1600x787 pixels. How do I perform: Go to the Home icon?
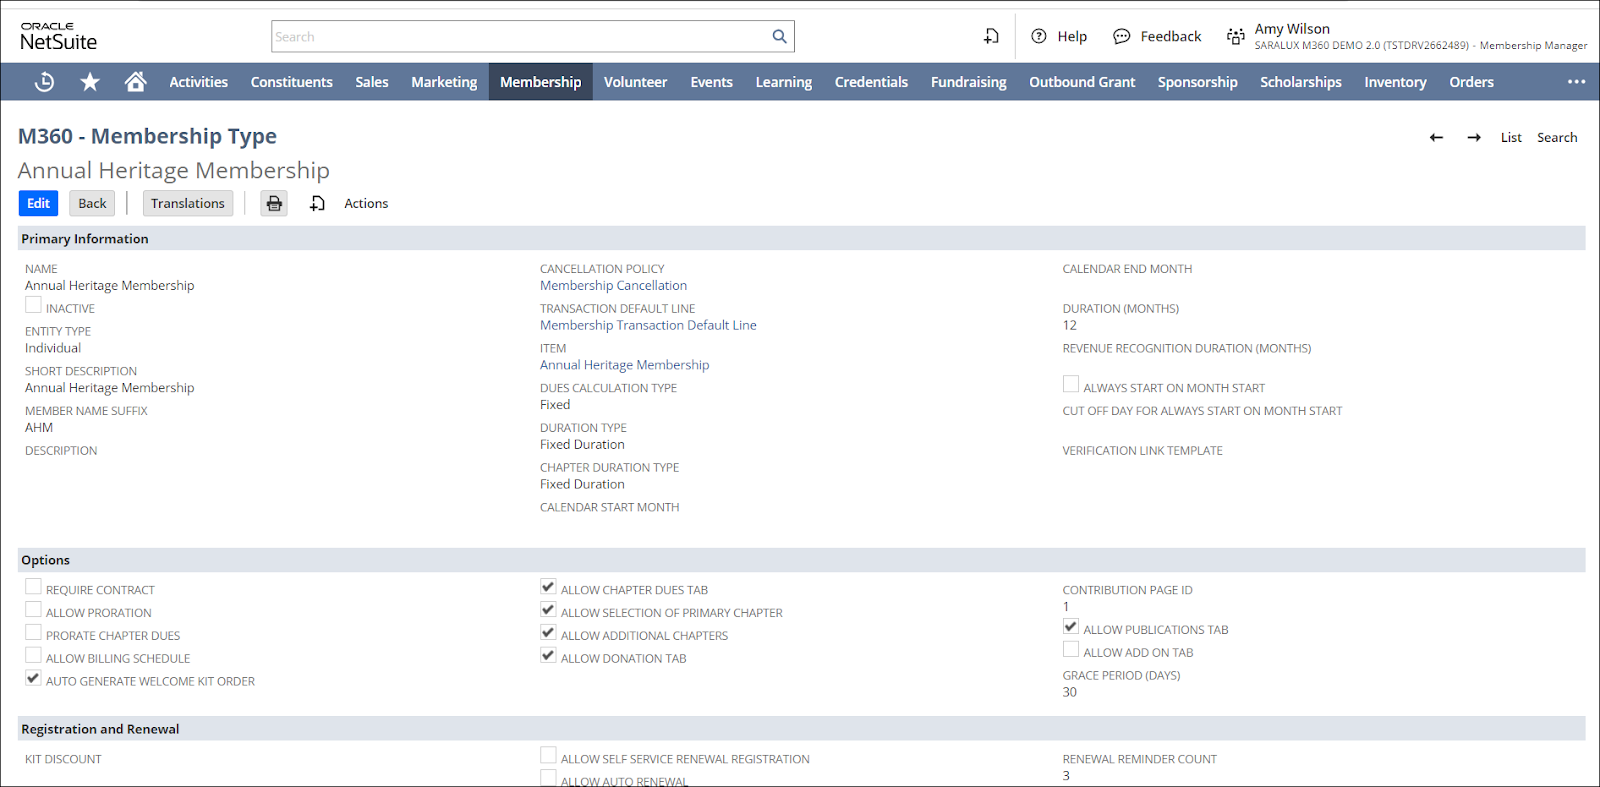pyautogui.click(x=135, y=82)
